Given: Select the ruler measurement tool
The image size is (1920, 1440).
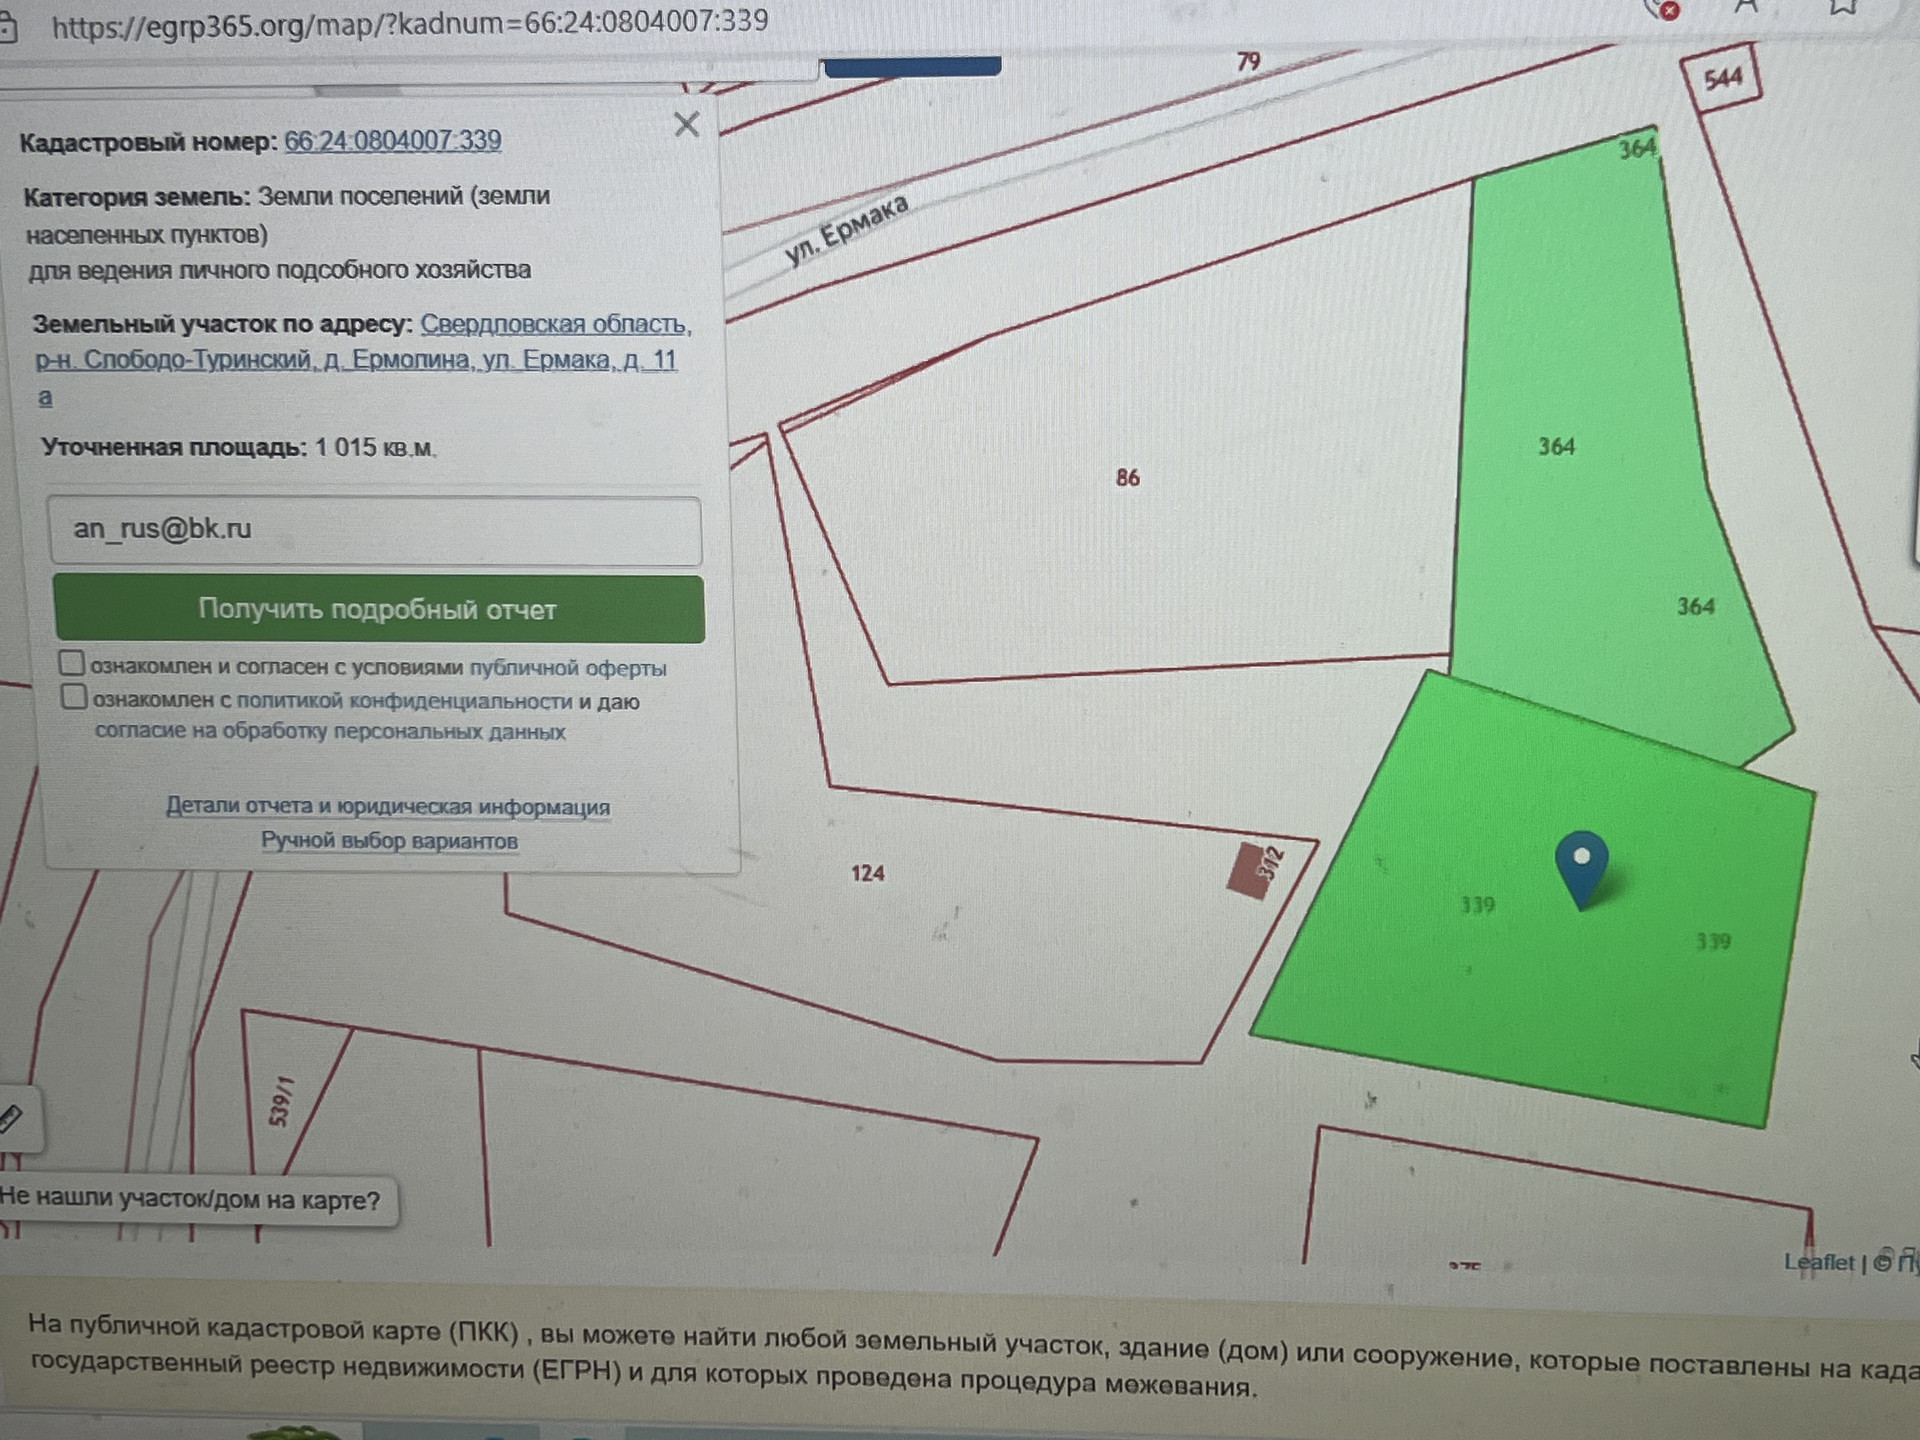Looking at the screenshot, I should (12, 1118).
